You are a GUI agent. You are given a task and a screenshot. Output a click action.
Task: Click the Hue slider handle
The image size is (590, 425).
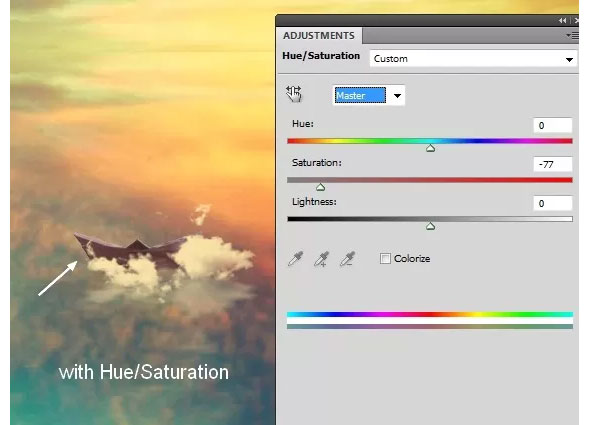pos(430,148)
